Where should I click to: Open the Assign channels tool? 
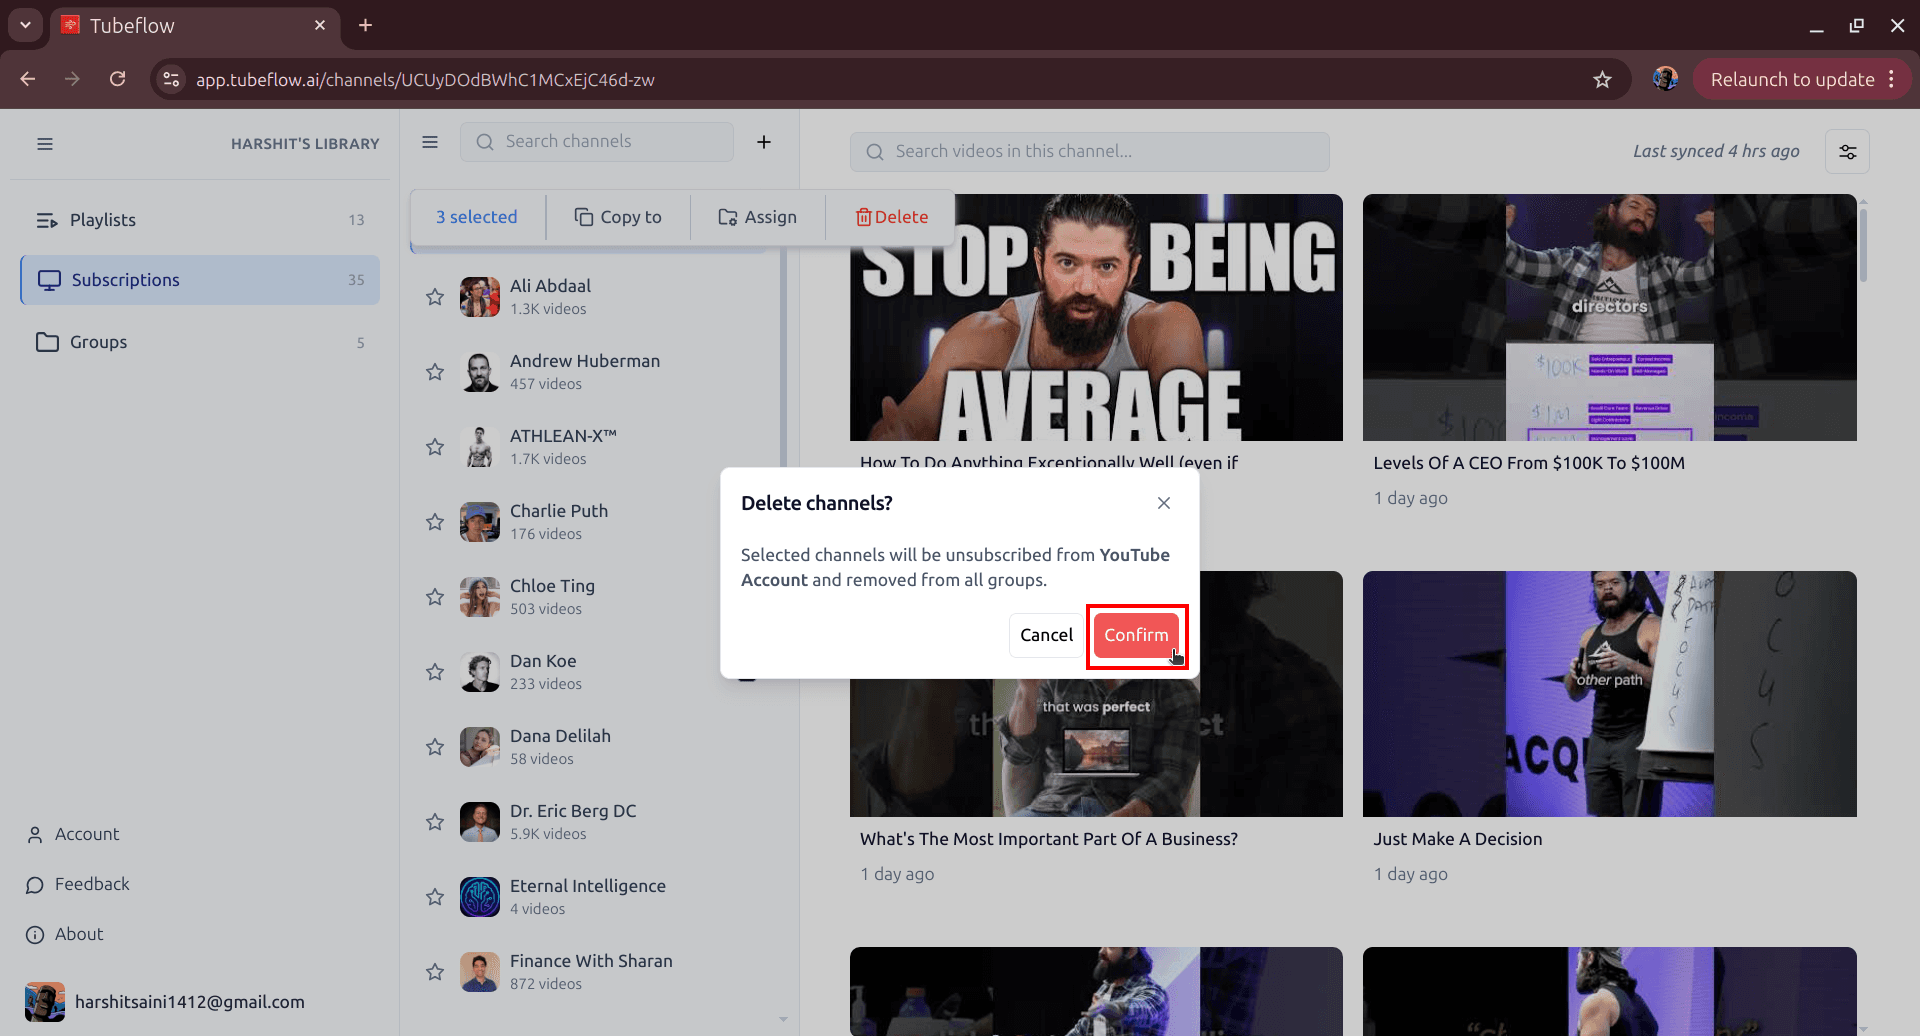click(757, 216)
